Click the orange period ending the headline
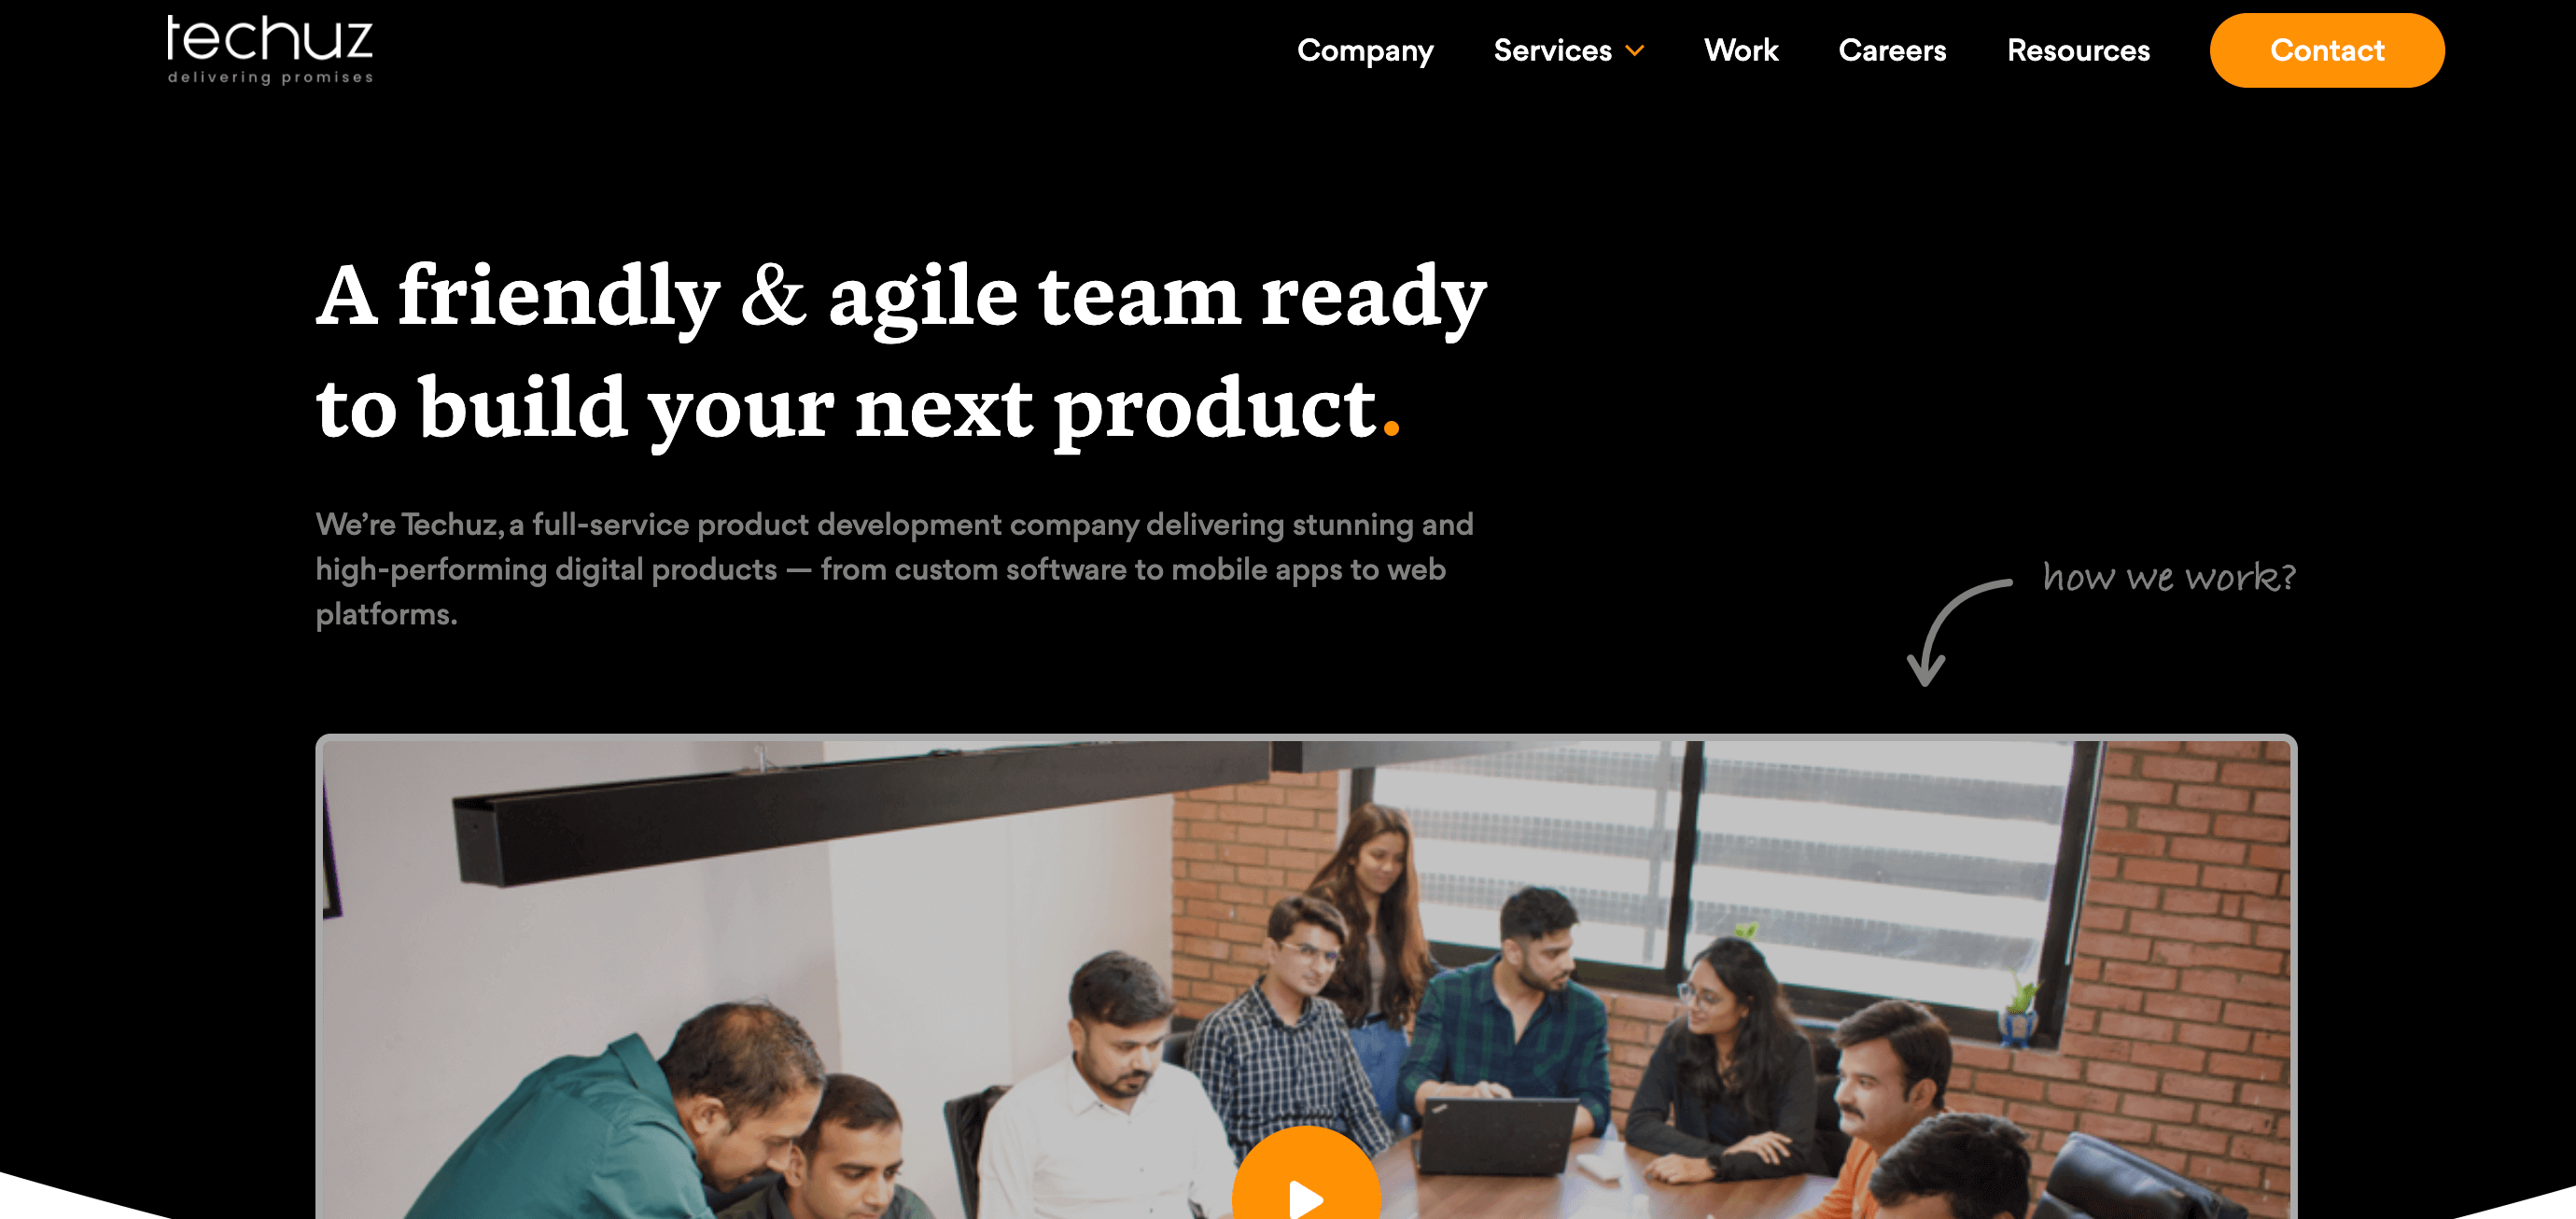The width and height of the screenshot is (2576, 1219). tap(1391, 430)
